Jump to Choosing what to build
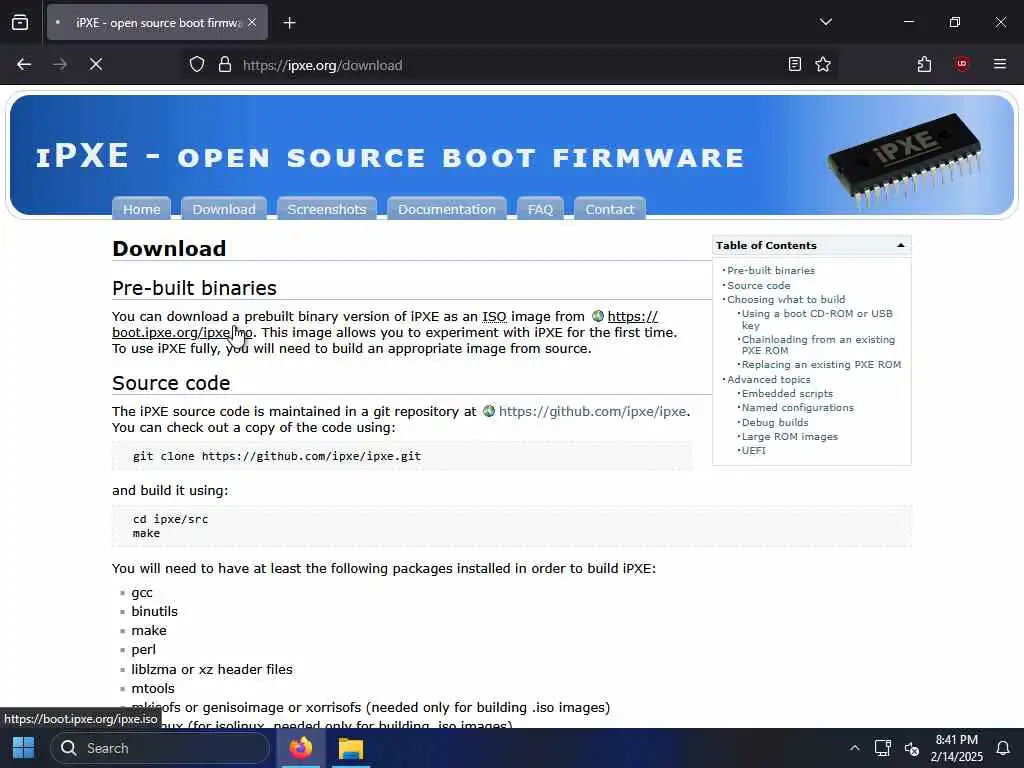The width and height of the screenshot is (1024, 768). 786,299
